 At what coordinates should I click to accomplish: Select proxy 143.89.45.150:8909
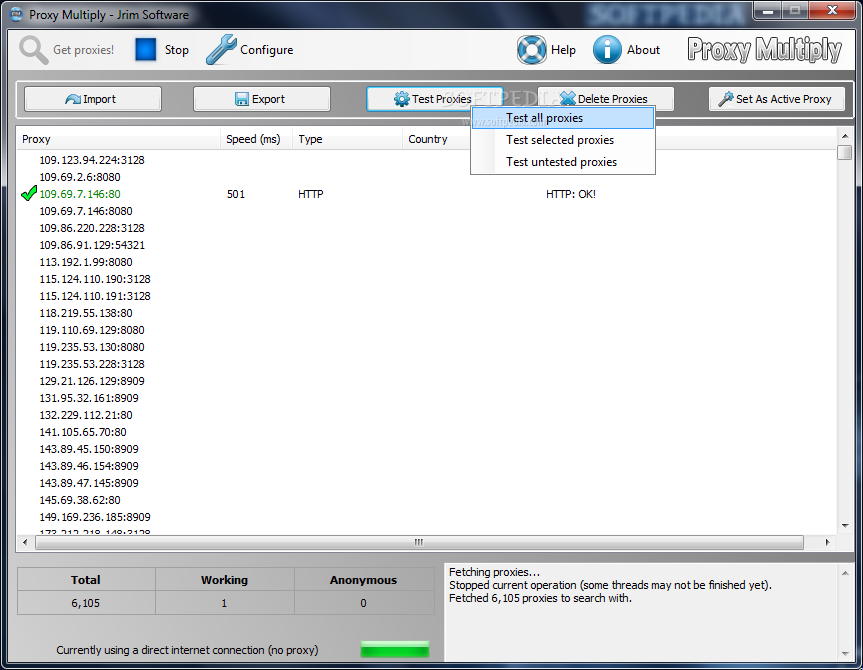coord(89,449)
